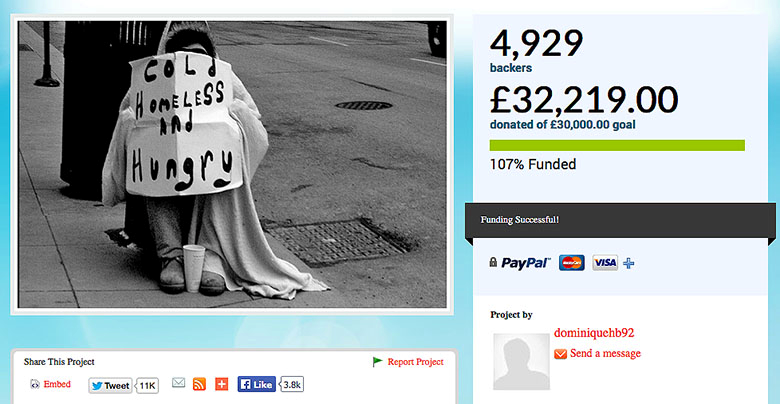The image size is (780, 404).
Task: Click the red message envelope icon
Action: pos(561,354)
